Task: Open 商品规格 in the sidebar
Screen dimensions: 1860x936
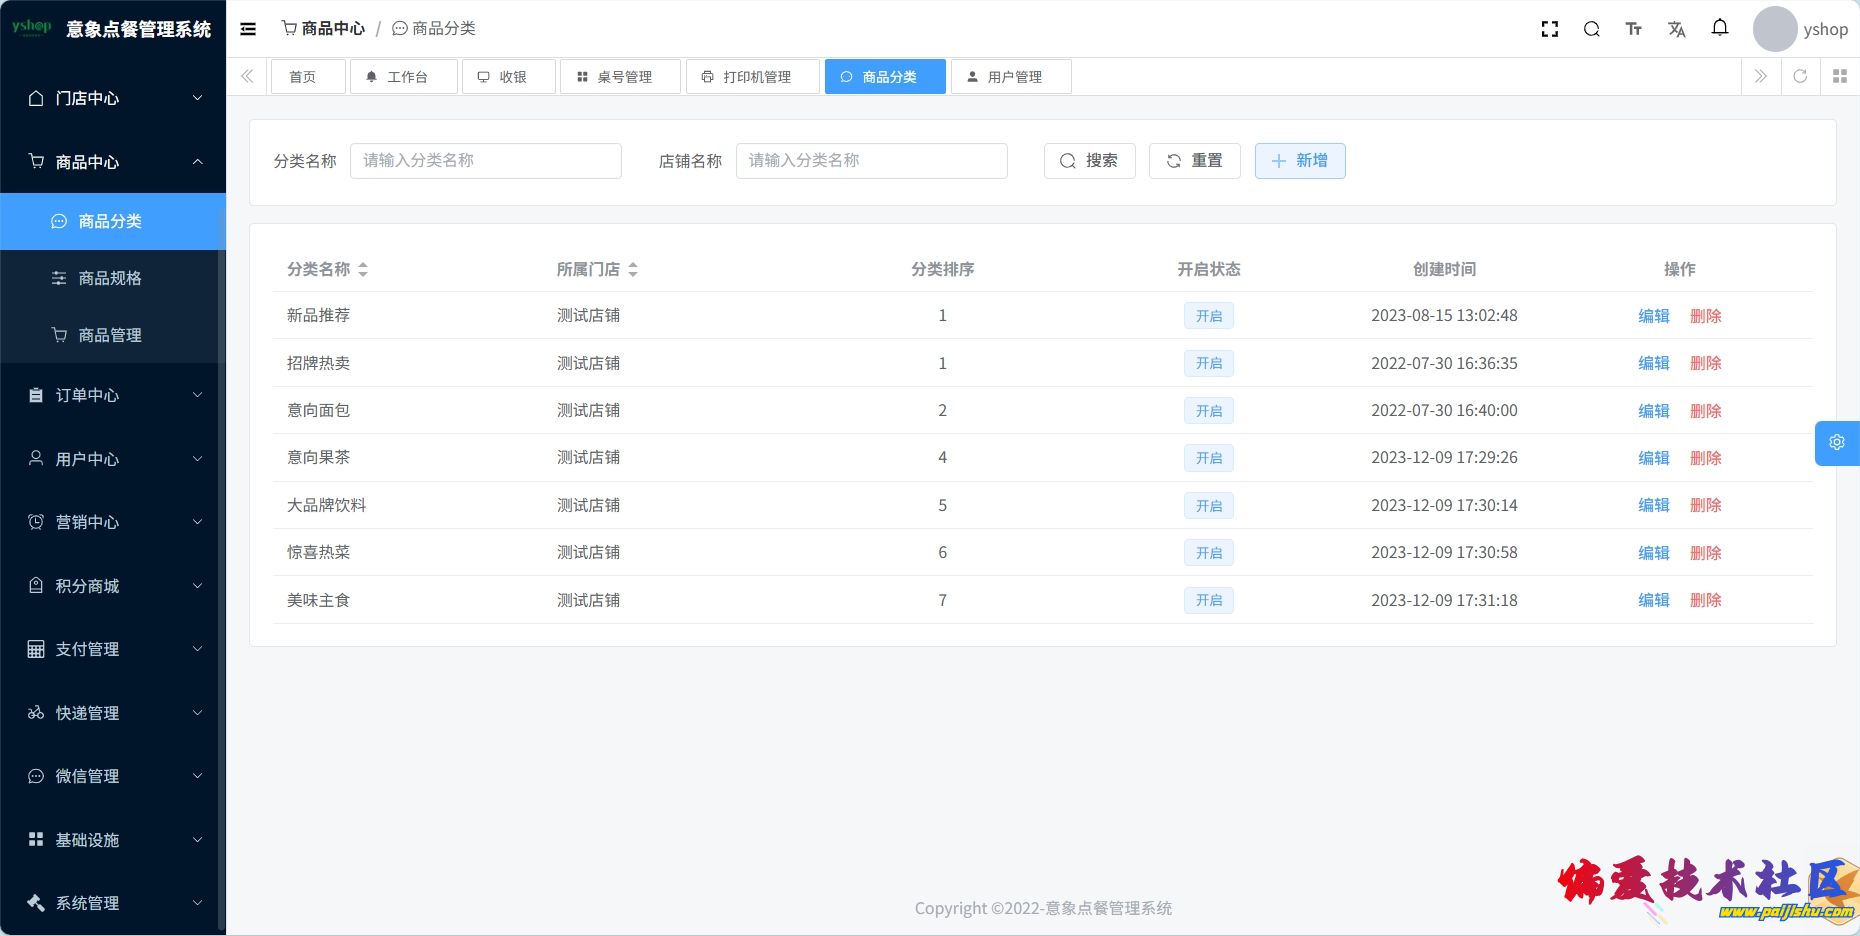Action: pyautogui.click(x=110, y=278)
